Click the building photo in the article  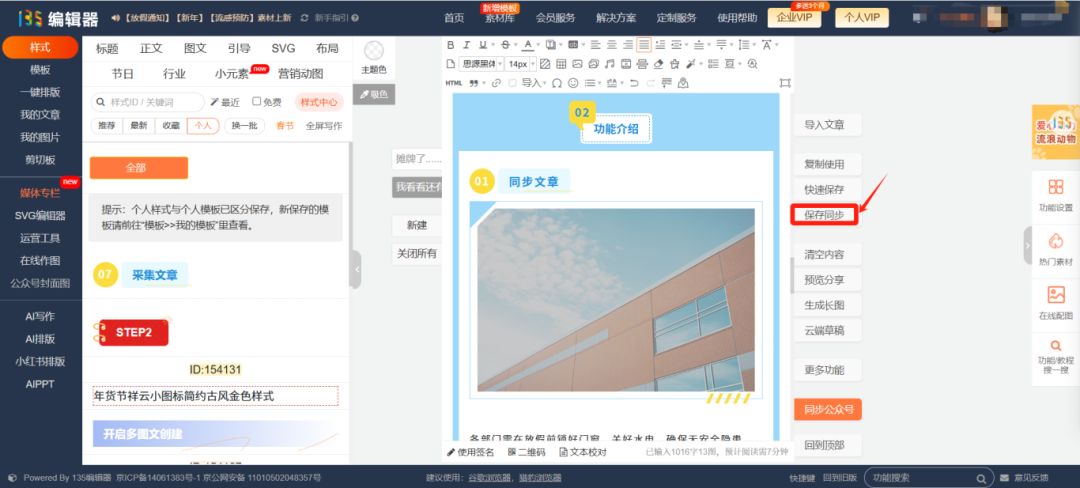616,300
